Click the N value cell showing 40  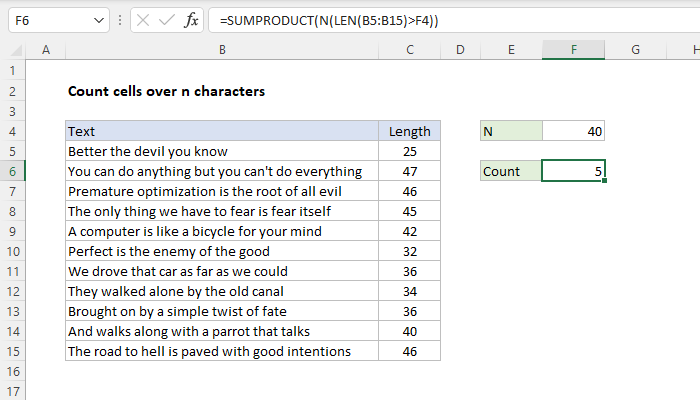[x=574, y=131]
